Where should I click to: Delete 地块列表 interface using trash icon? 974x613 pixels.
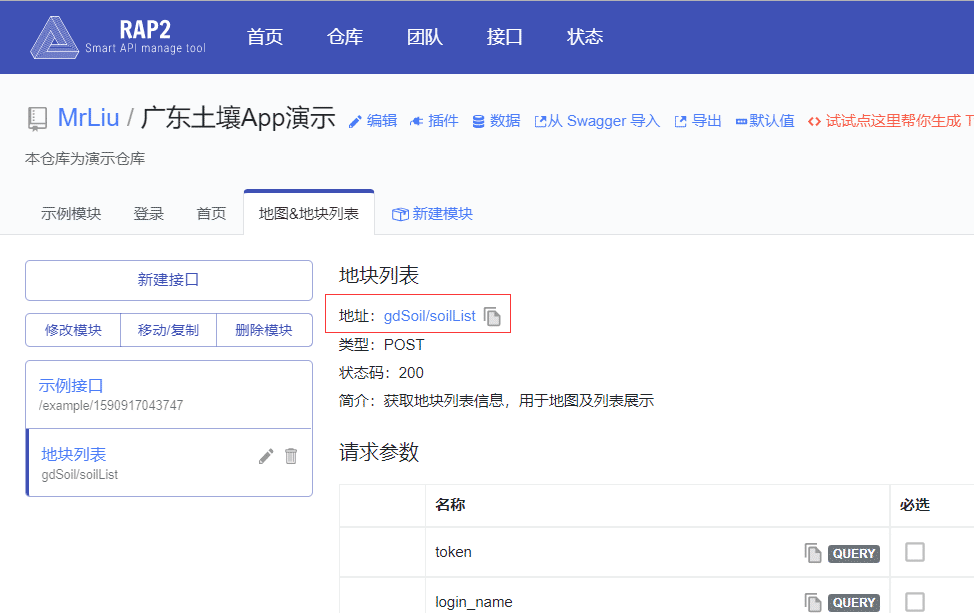[x=291, y=456]
